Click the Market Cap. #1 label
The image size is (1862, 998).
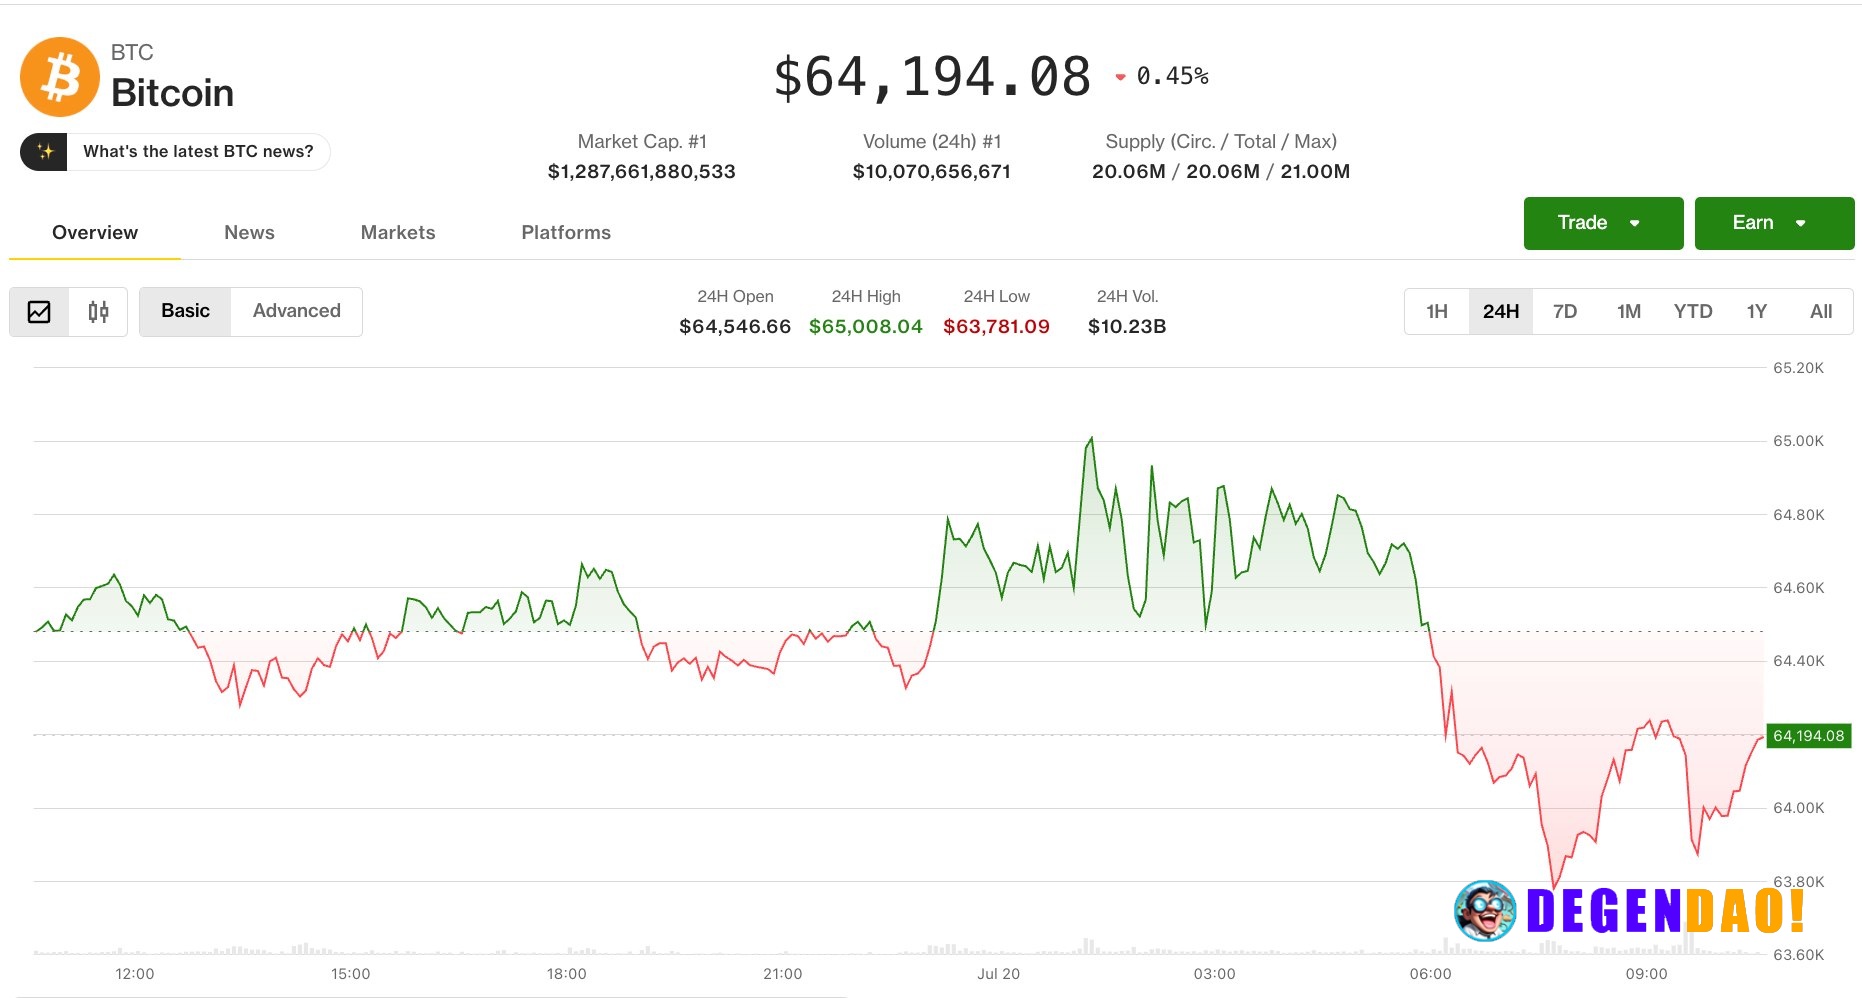click(642, 142)
